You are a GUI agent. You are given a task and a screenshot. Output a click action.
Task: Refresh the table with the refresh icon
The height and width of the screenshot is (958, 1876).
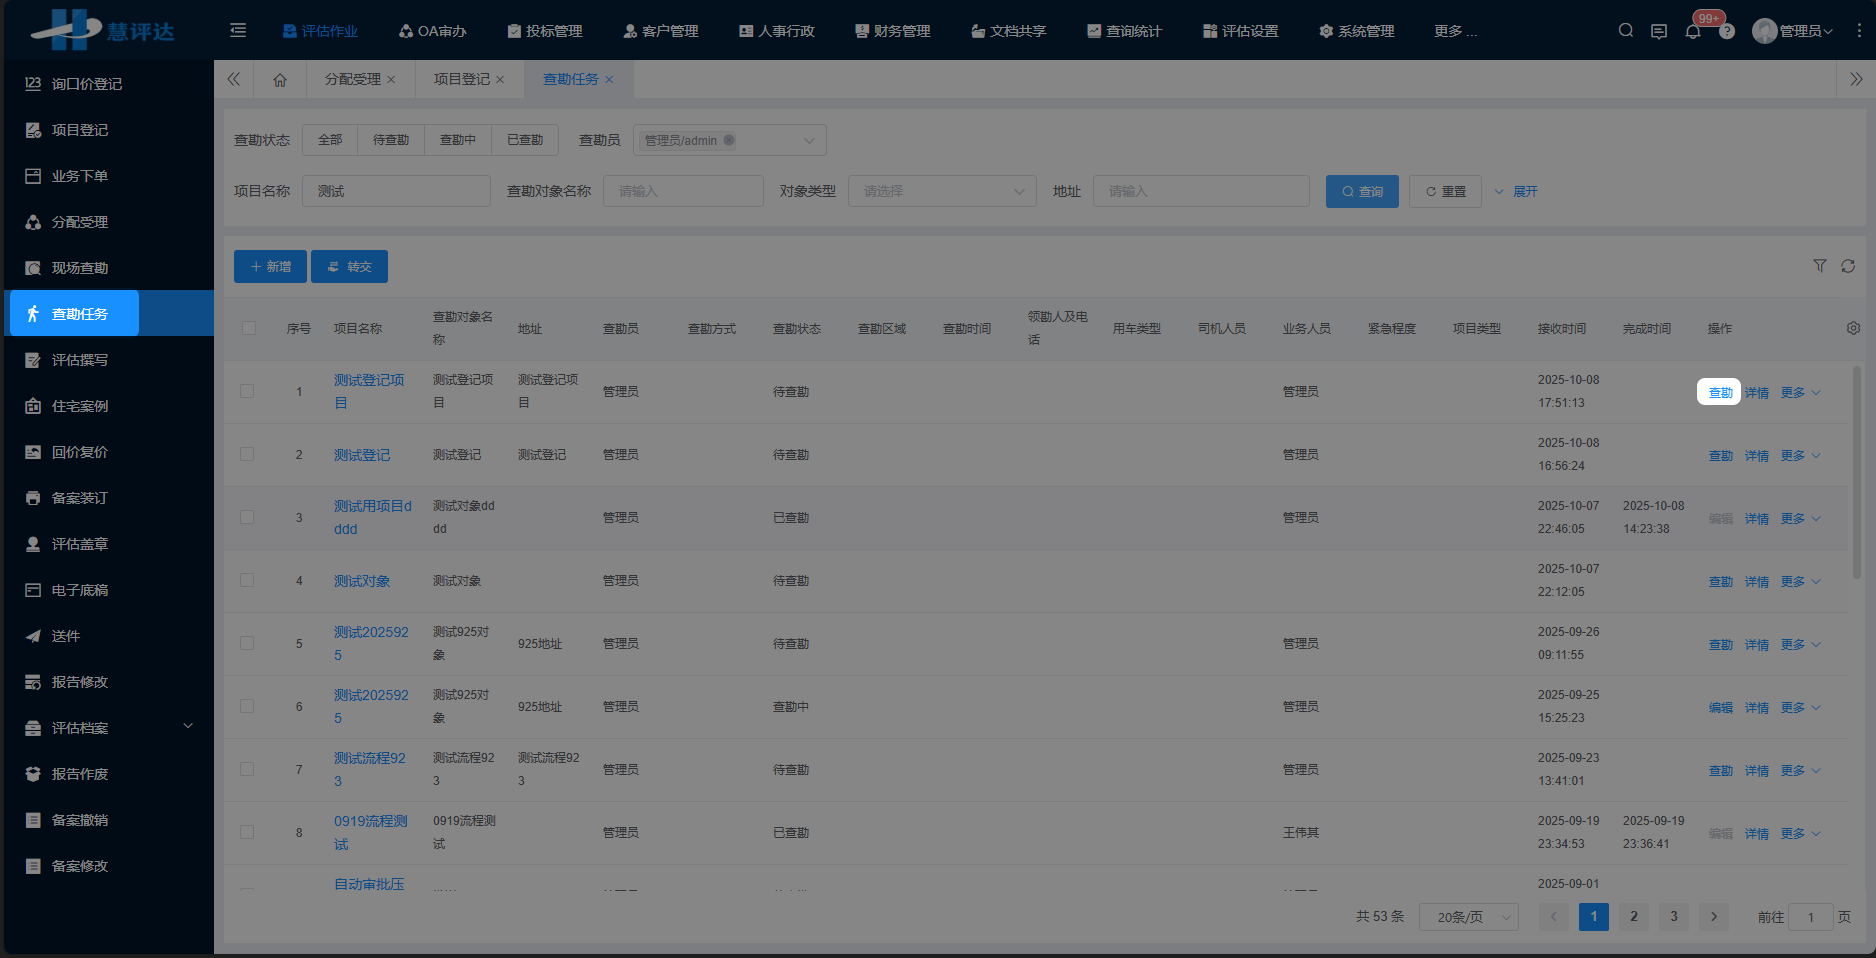pyautogui.click(x=1849, y=266)
